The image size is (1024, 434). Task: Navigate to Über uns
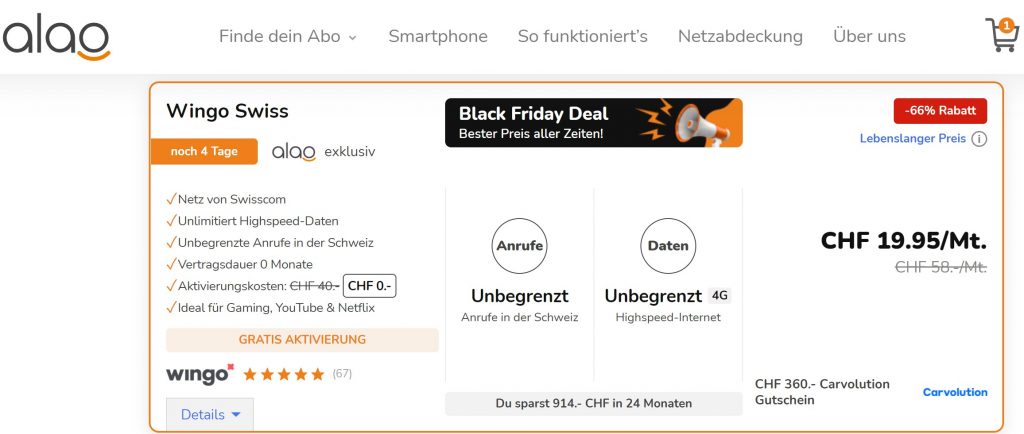coord(869,36)
